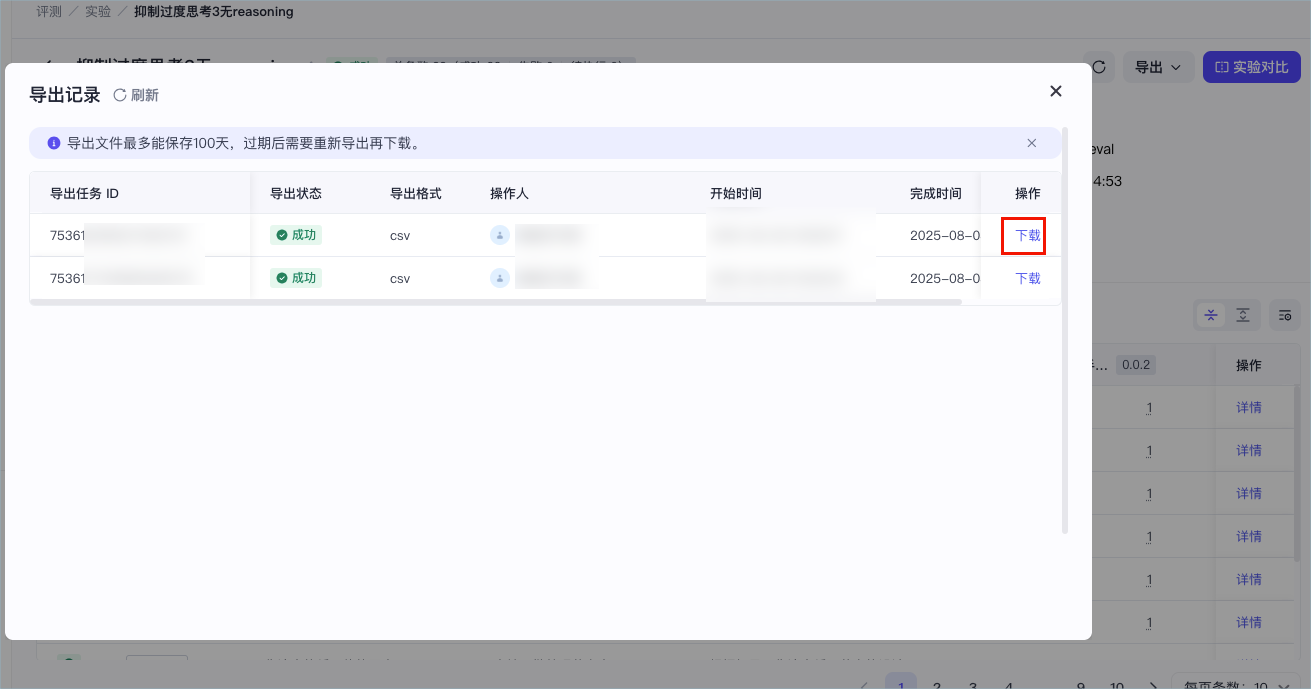Open the 导出 dropdown menu
This screenshot has width=1311, height=689.
click(1158, 67)
